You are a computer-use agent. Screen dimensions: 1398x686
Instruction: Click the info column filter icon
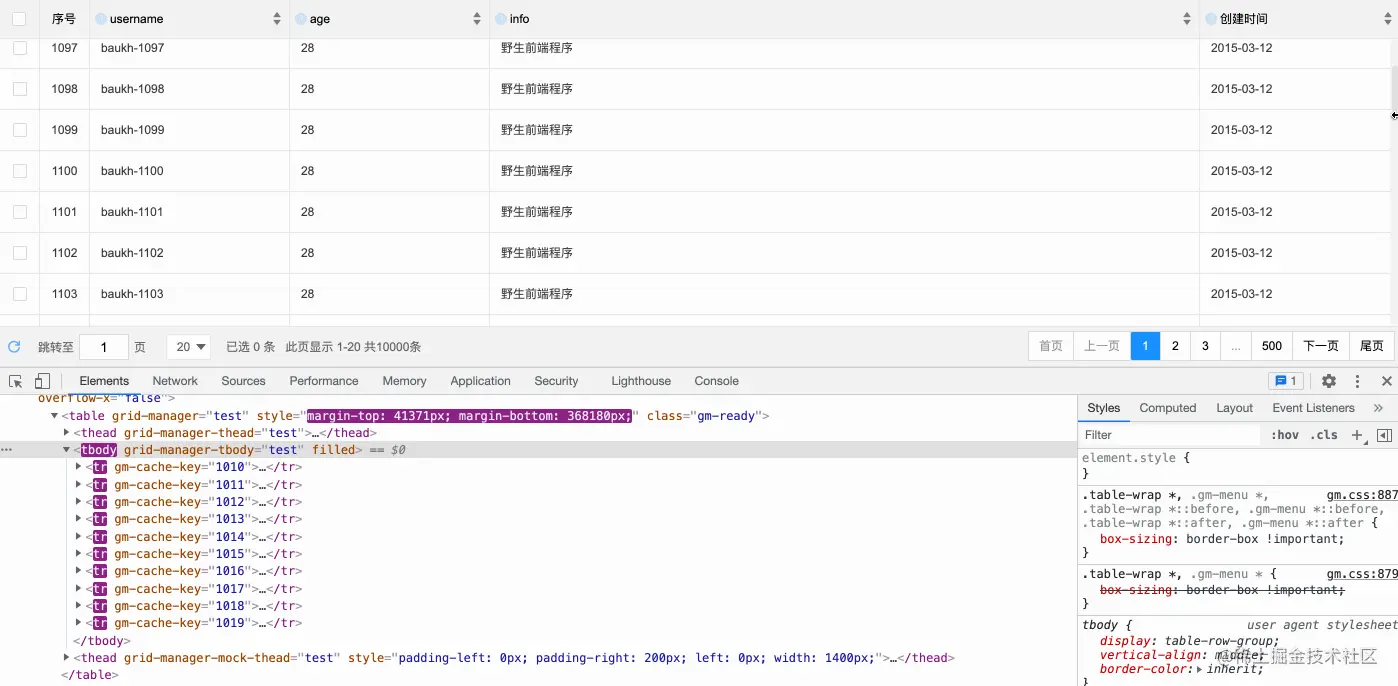click(501, 19)
